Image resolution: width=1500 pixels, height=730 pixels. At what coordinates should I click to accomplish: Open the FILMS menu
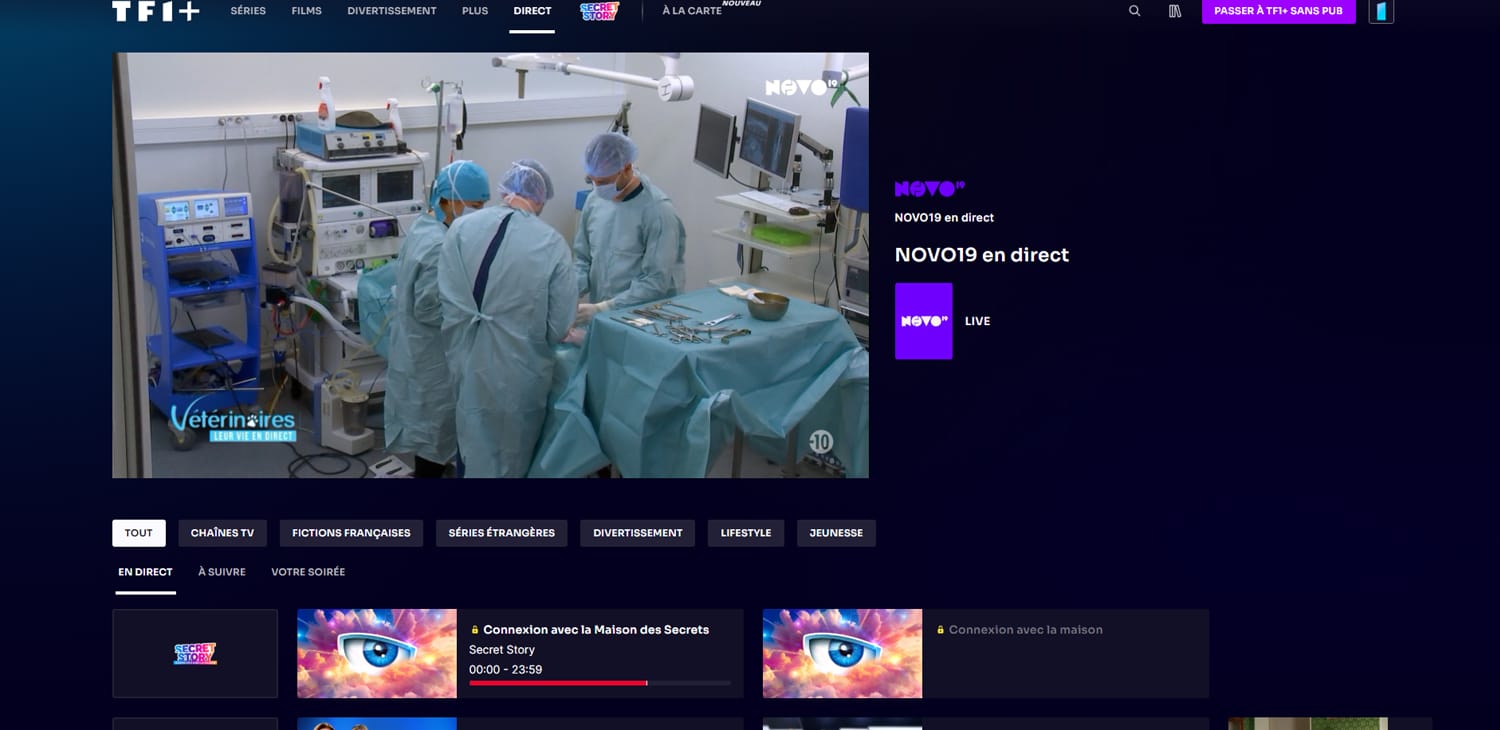point(306,11)
